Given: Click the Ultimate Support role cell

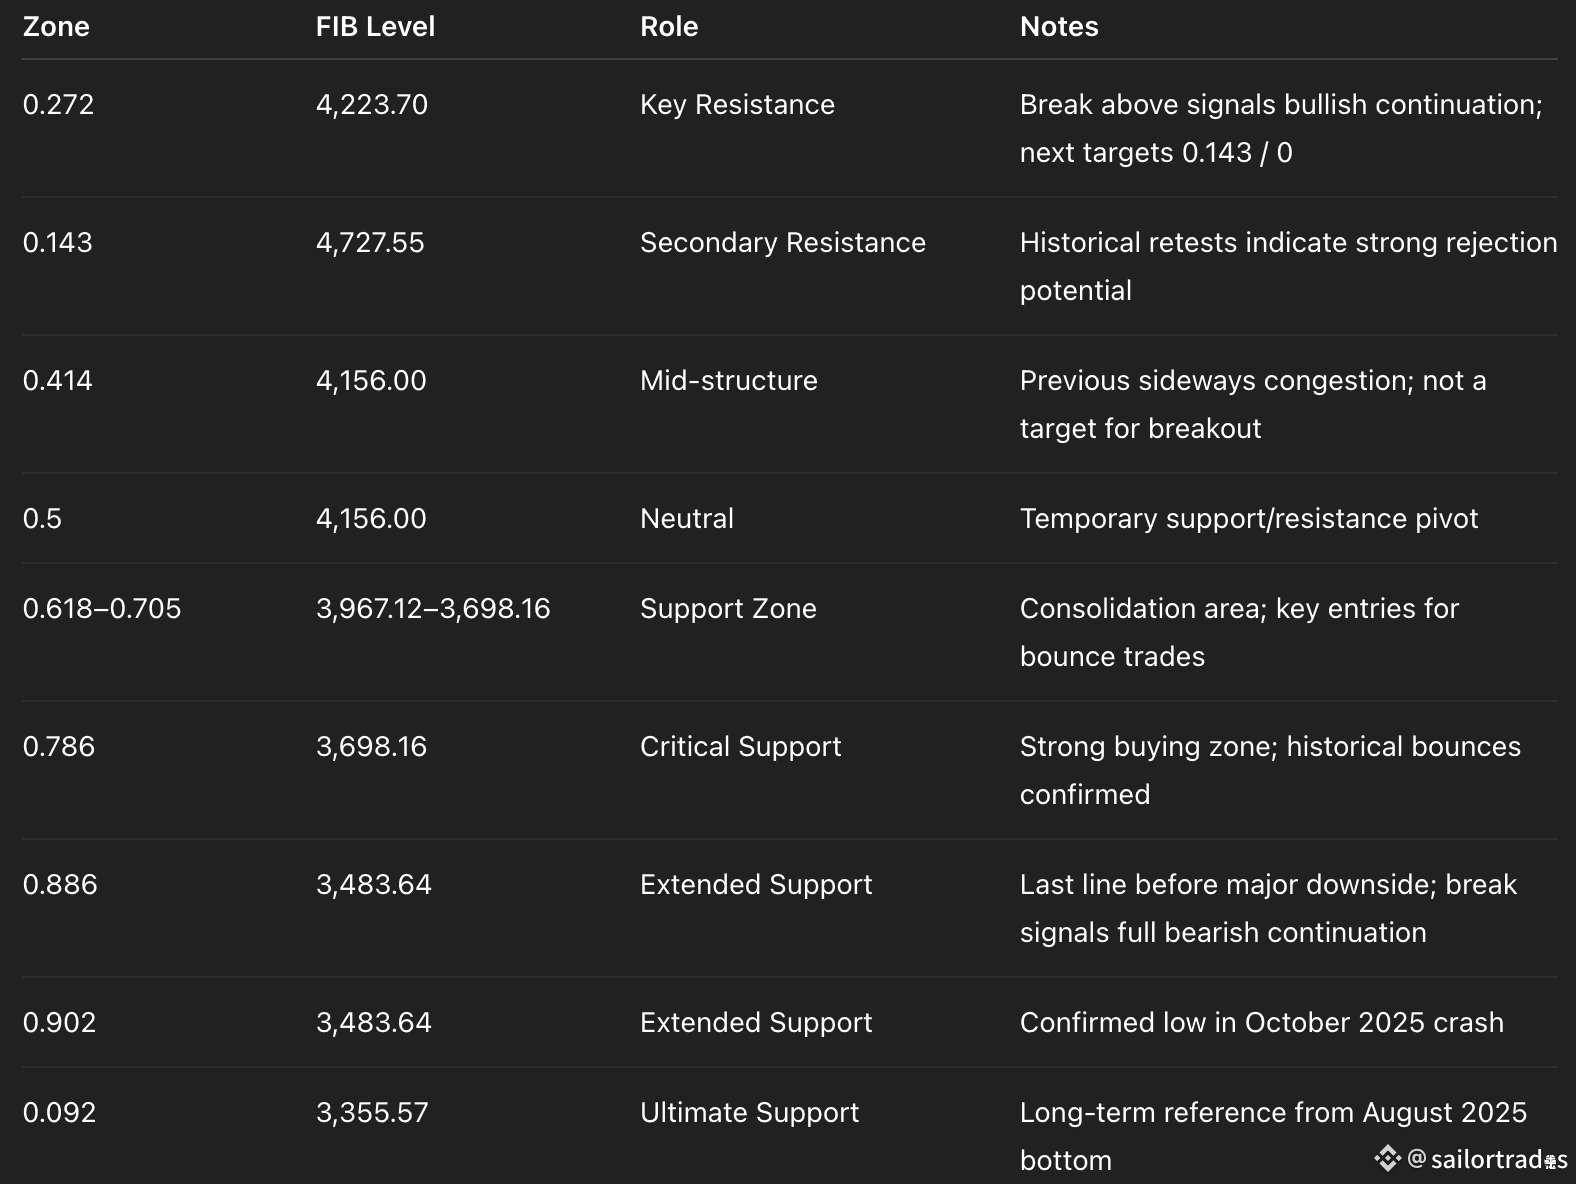Looking at the screenshot, I should (x=750, y=1113).
